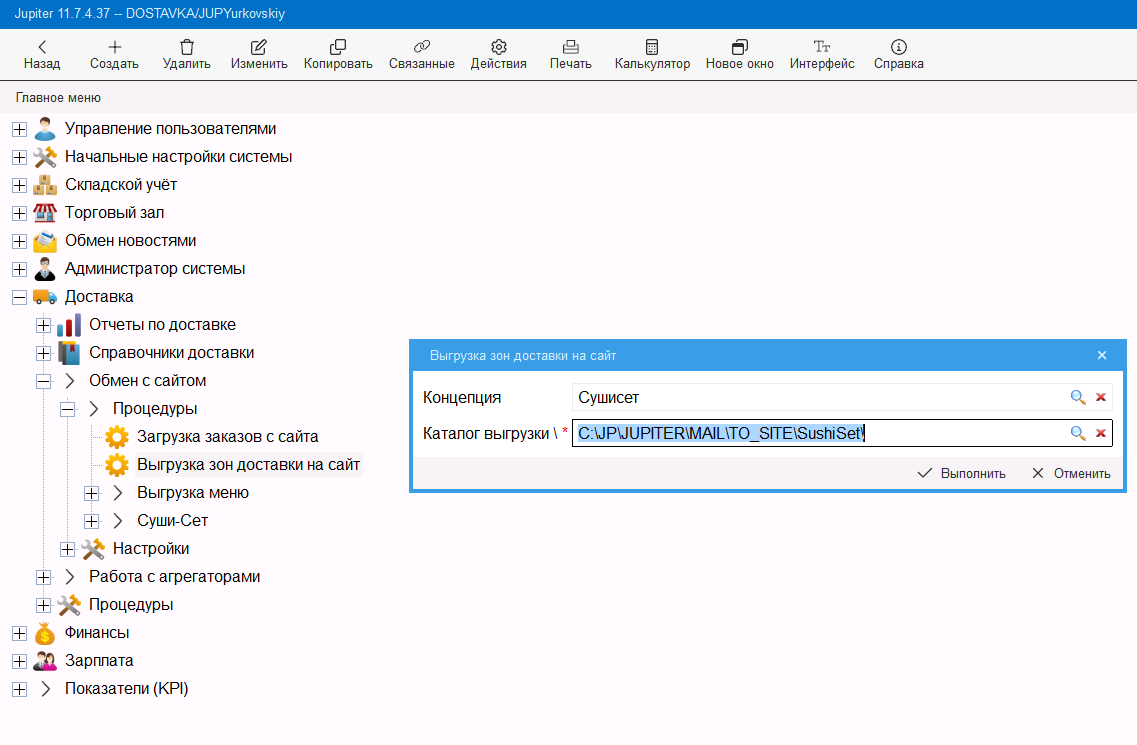1137x745 pixels.
Task: Select Отчеты по доставке tree item
Action: click(162, 325)
